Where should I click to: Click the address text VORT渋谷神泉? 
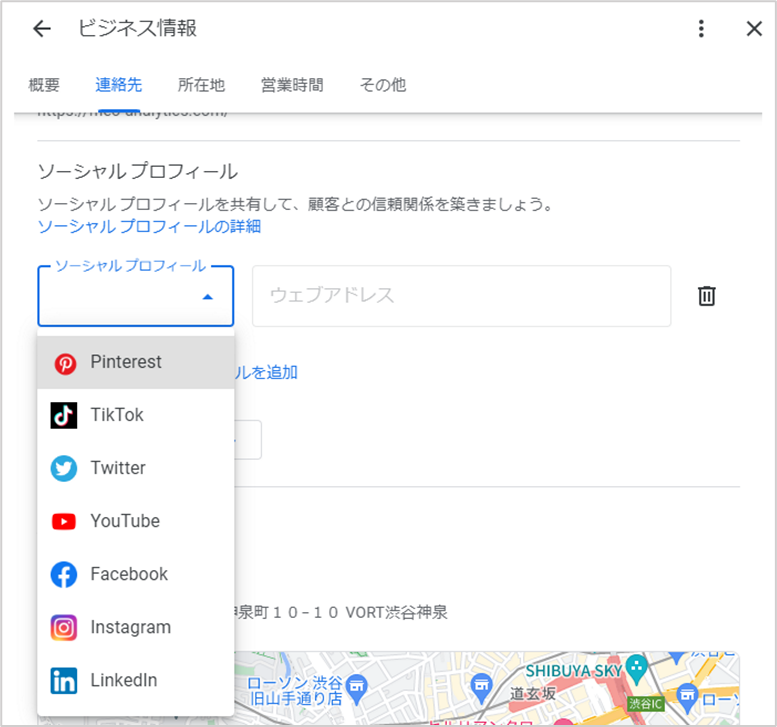coord(396,613)
